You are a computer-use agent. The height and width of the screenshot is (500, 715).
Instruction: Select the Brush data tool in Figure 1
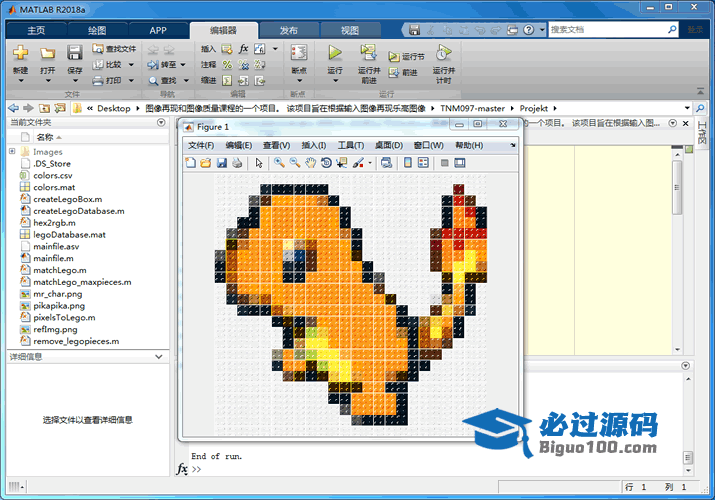tap(358, 163)
